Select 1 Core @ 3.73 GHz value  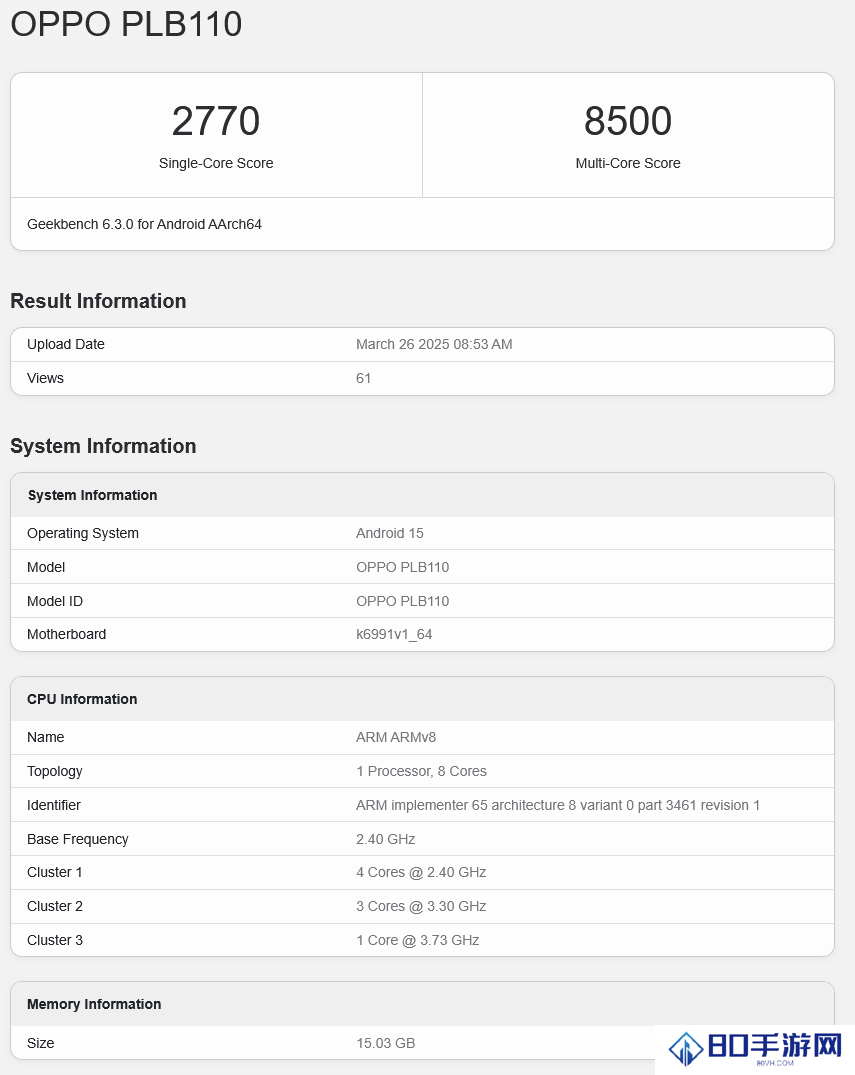coord(418,940)
